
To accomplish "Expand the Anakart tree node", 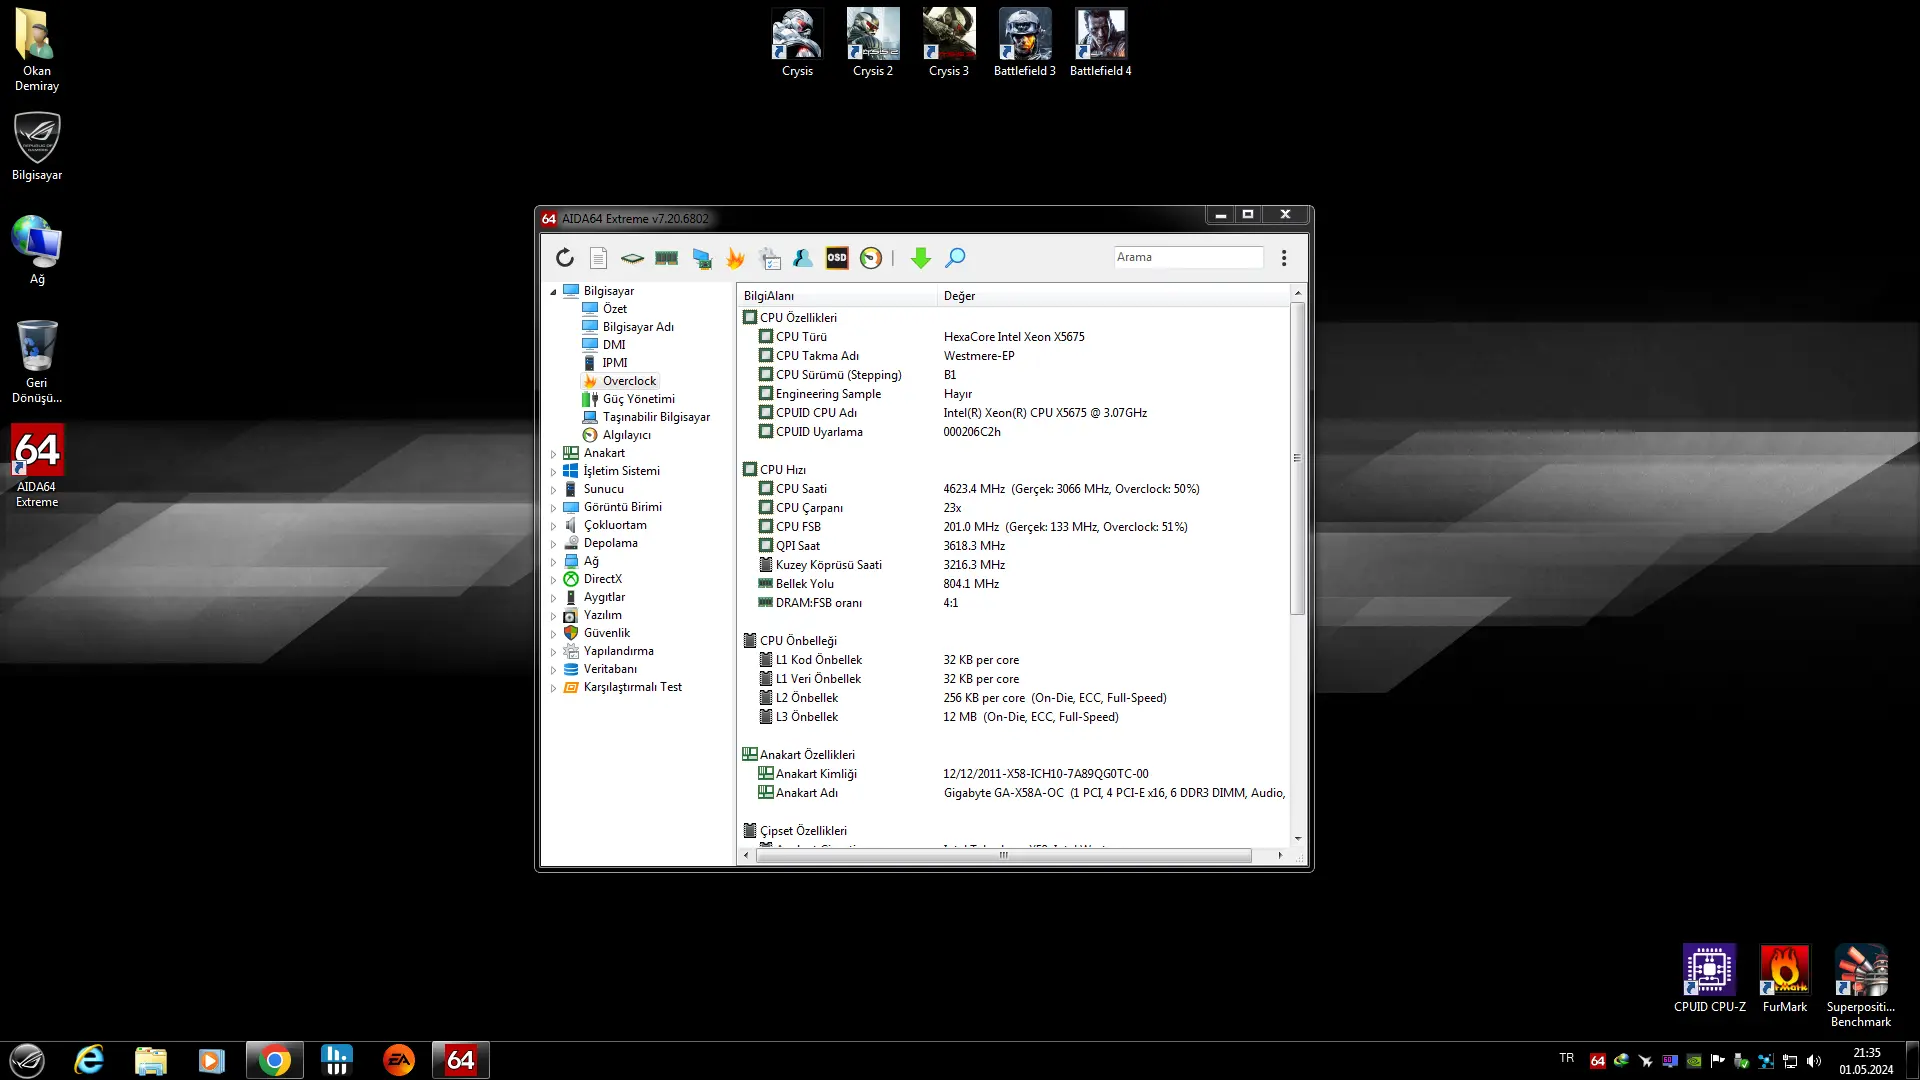I will coord(553,453).
